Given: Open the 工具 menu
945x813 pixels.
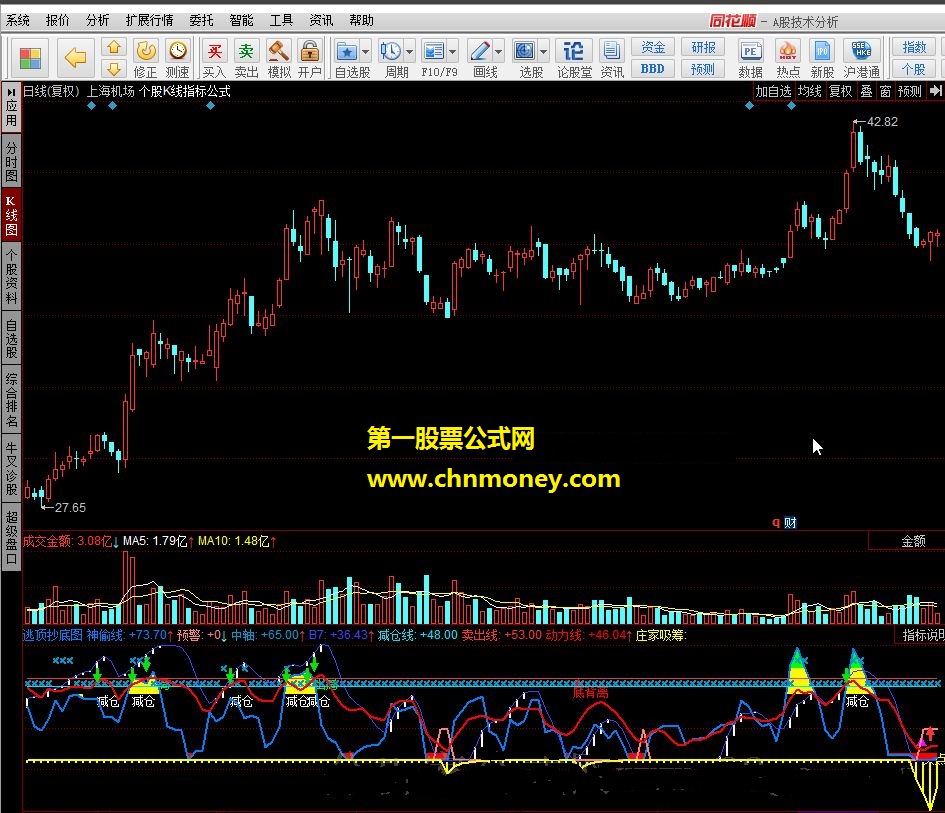Looking at the screenshot, I should [281, 20].
